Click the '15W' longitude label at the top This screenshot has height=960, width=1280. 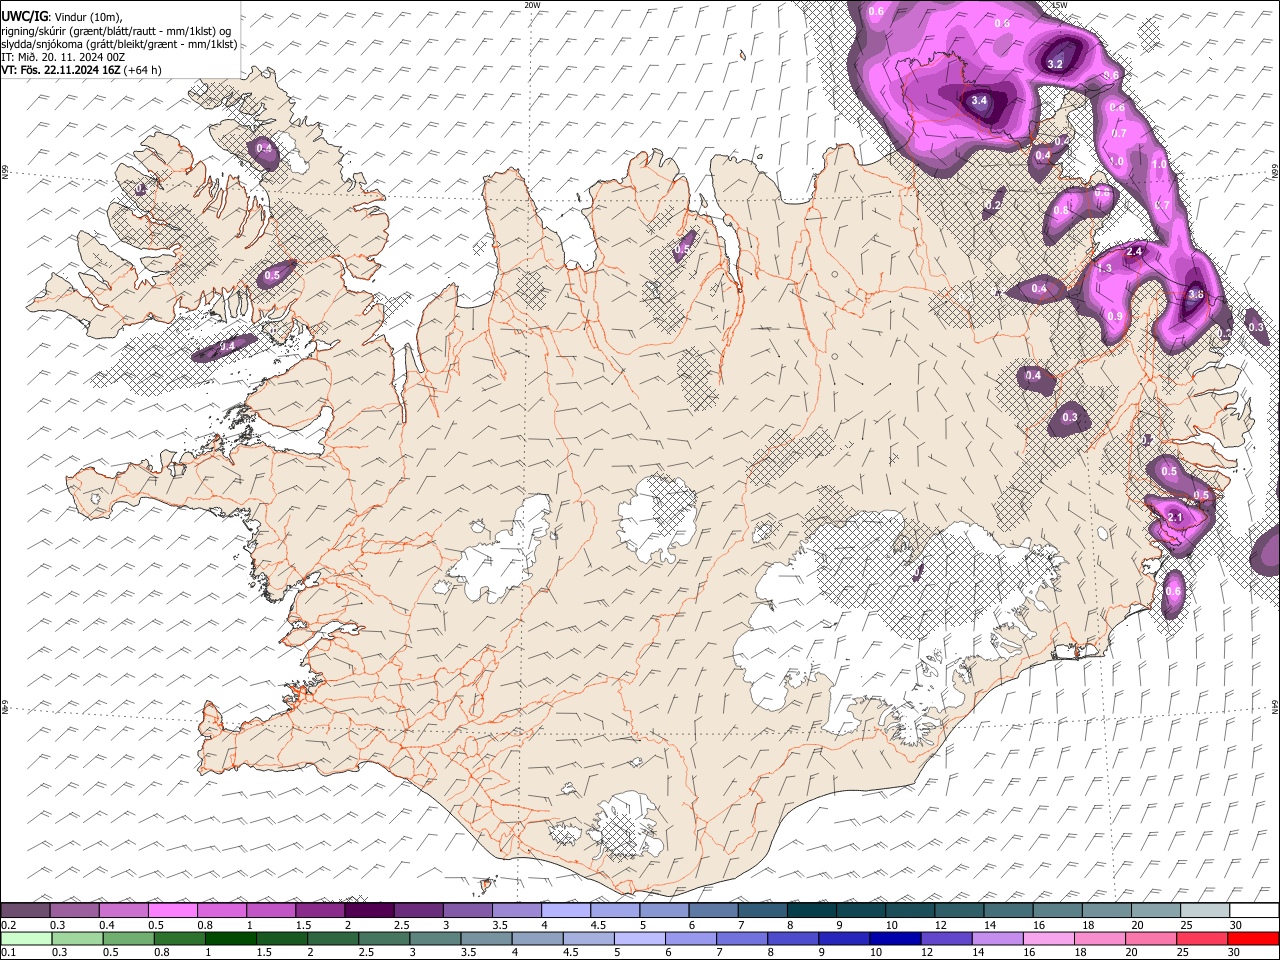coord(1059,5)
